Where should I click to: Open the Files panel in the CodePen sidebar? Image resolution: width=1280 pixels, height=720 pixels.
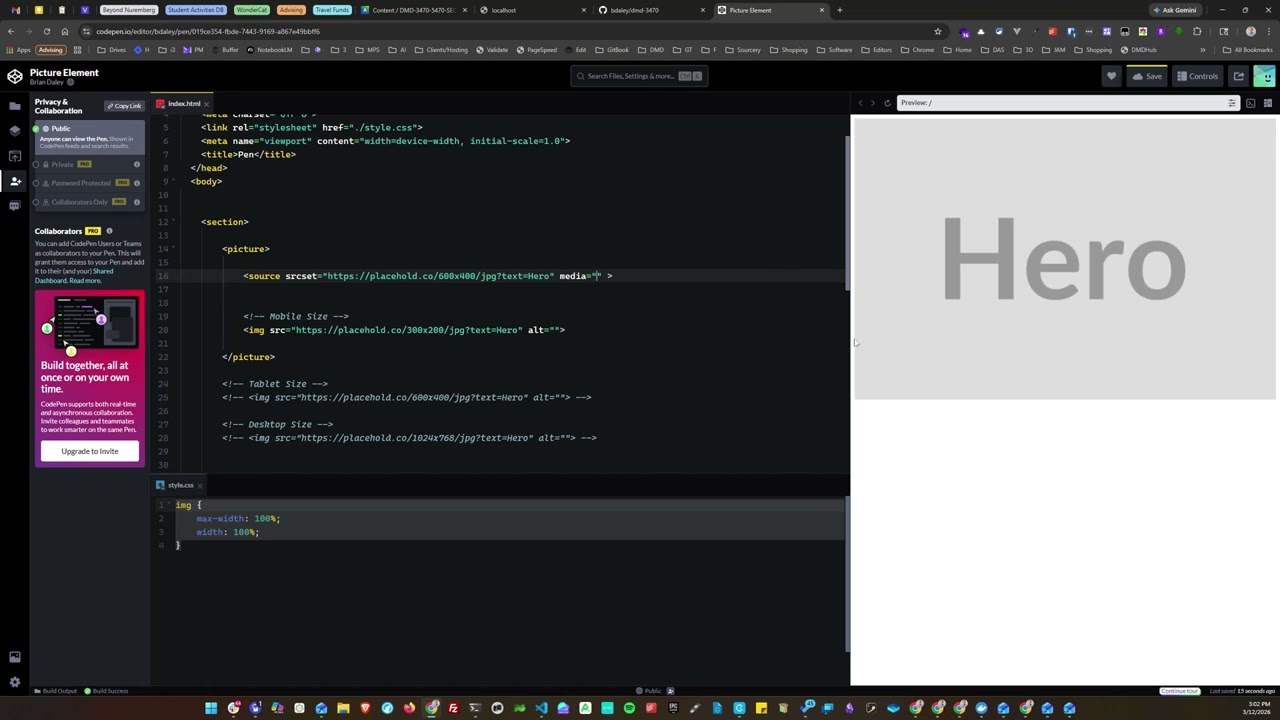pos(15,105)
